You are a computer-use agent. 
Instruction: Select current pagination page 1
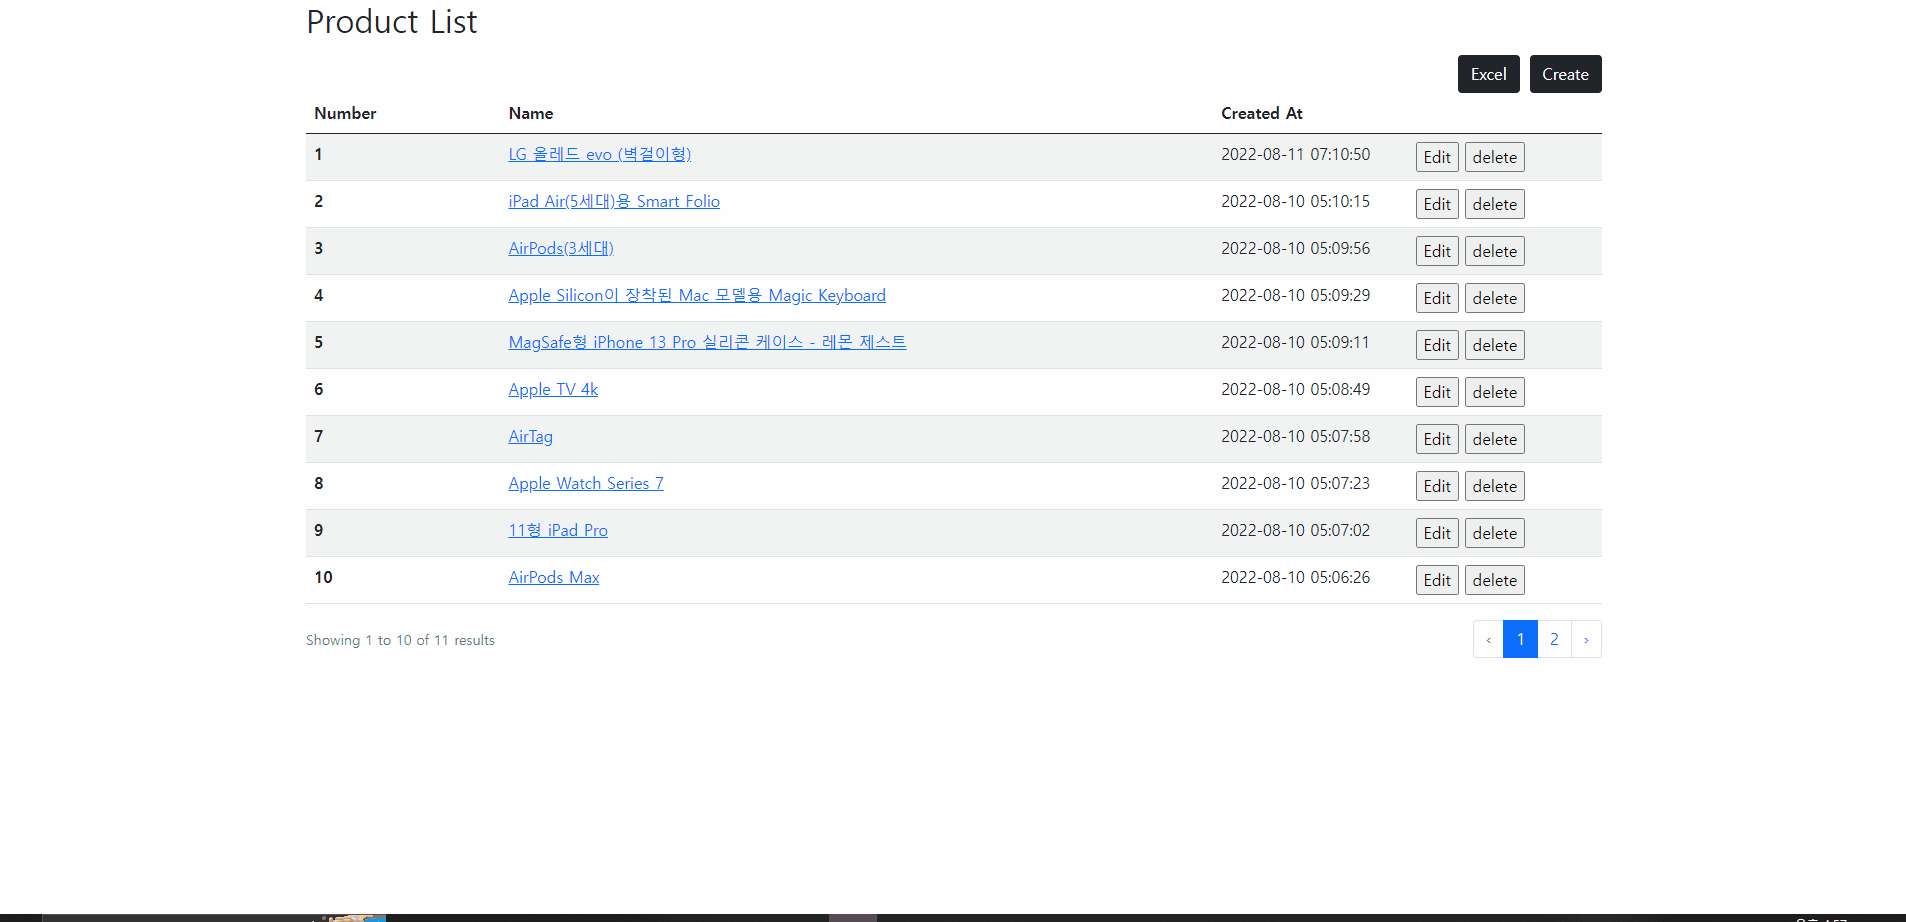[1520, 639]
